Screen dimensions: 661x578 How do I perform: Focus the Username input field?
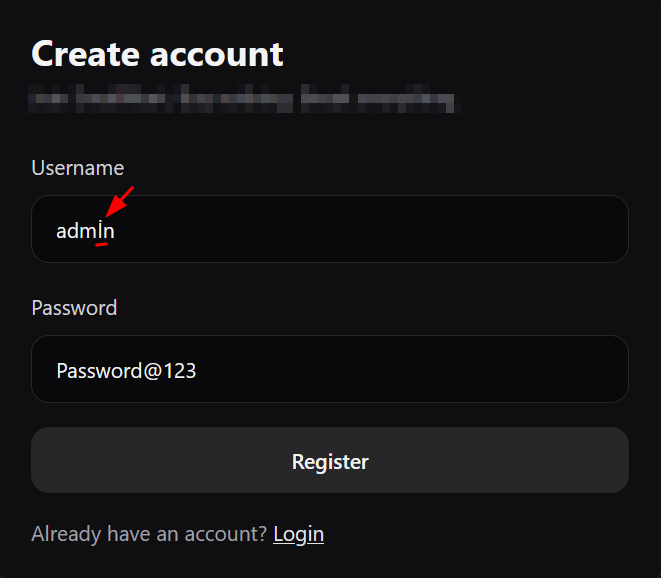[330, 229]
